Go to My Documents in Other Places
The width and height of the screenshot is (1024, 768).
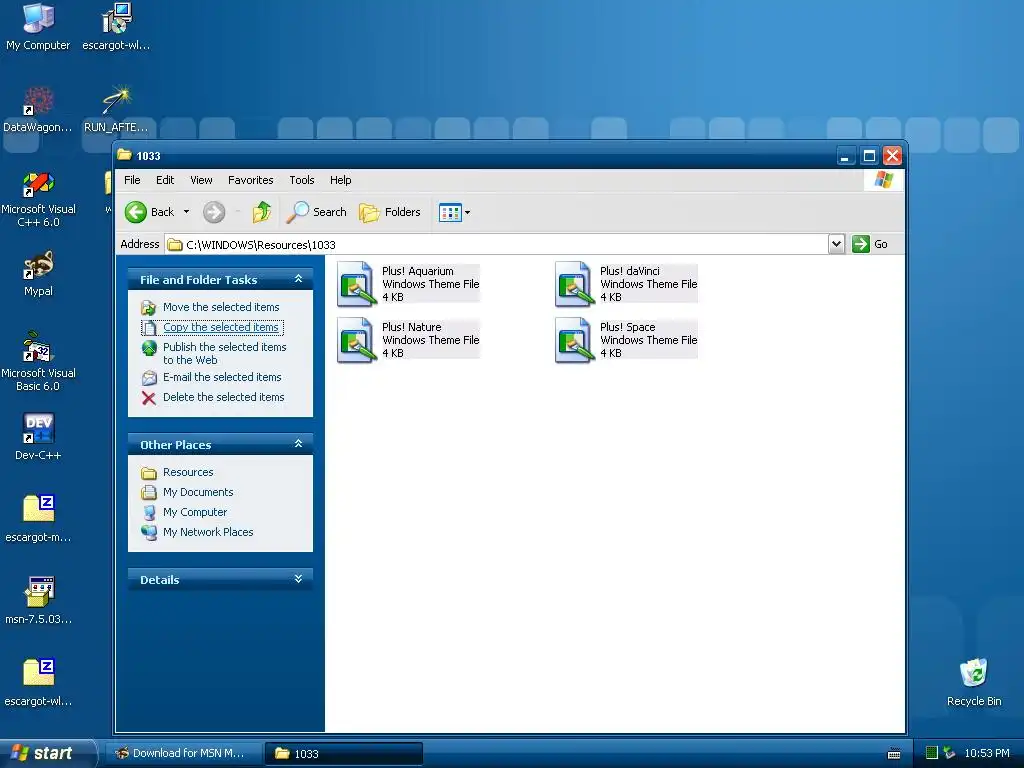click(x=198, y=492)
